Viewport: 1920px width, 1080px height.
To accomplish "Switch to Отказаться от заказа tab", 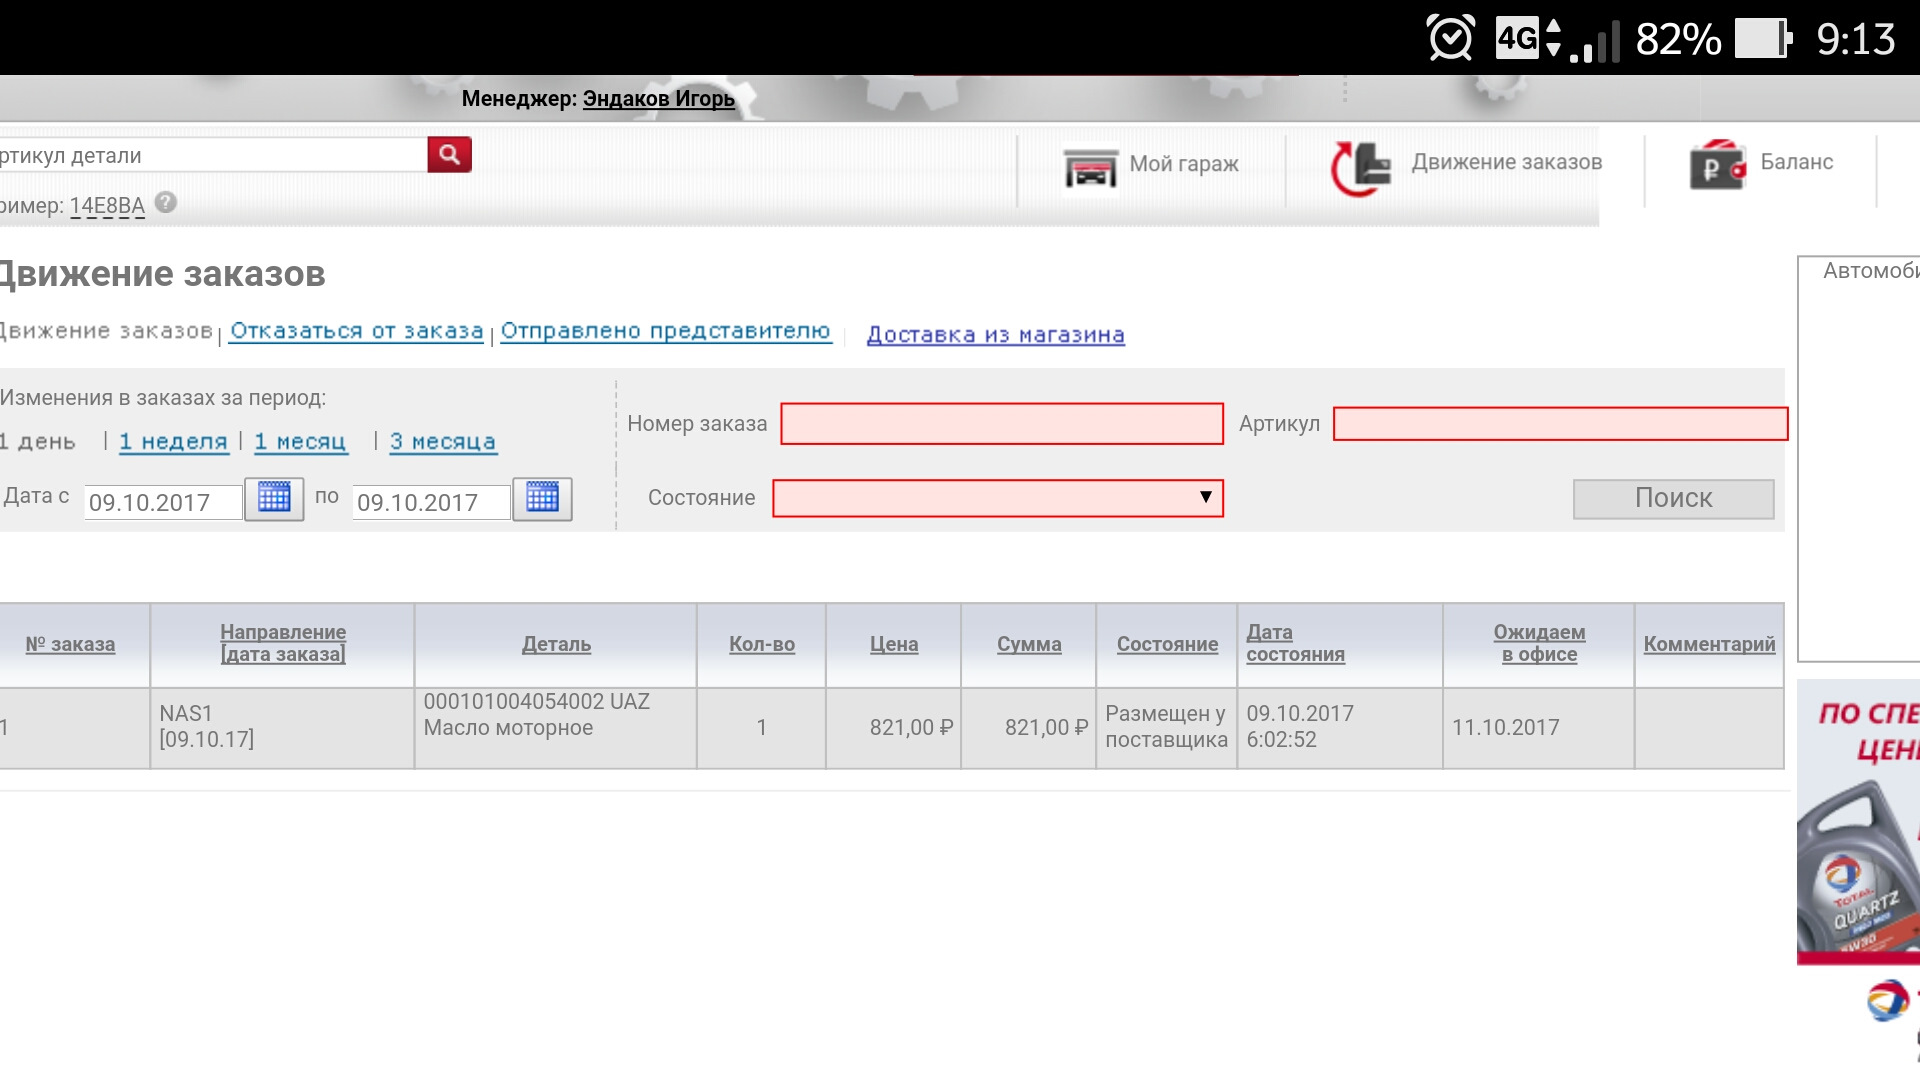I will pyautogui.click(x=357, y=331).
